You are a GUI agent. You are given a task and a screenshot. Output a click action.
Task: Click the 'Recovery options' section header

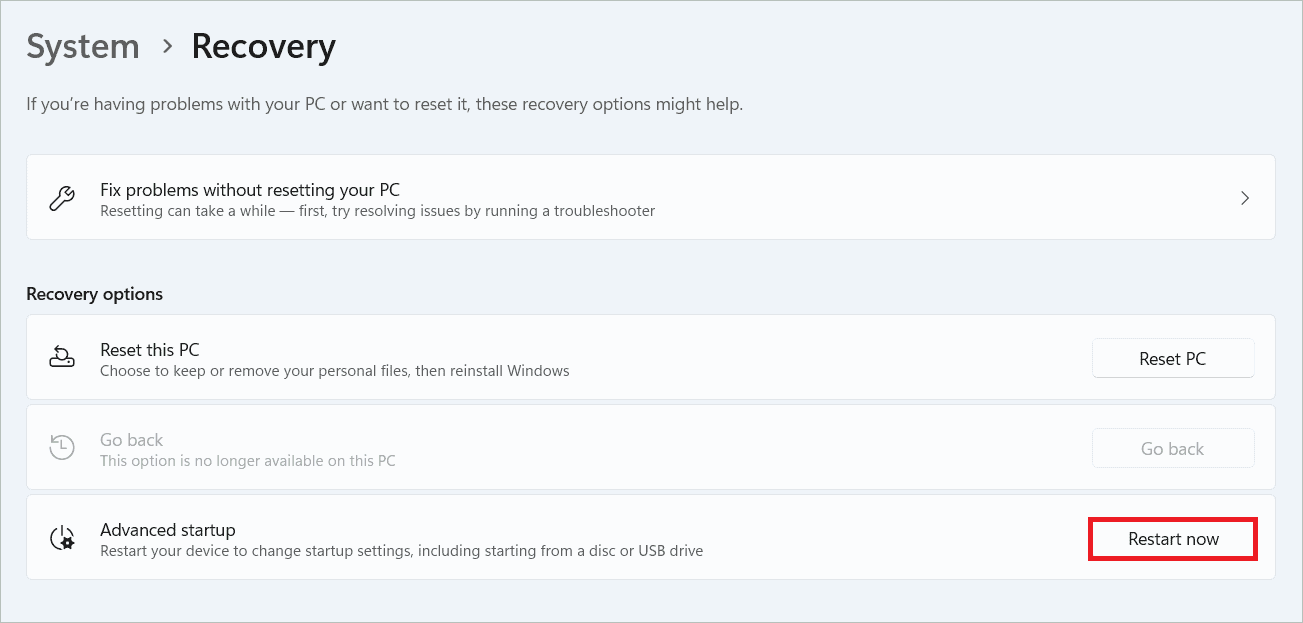coord(95,294)
